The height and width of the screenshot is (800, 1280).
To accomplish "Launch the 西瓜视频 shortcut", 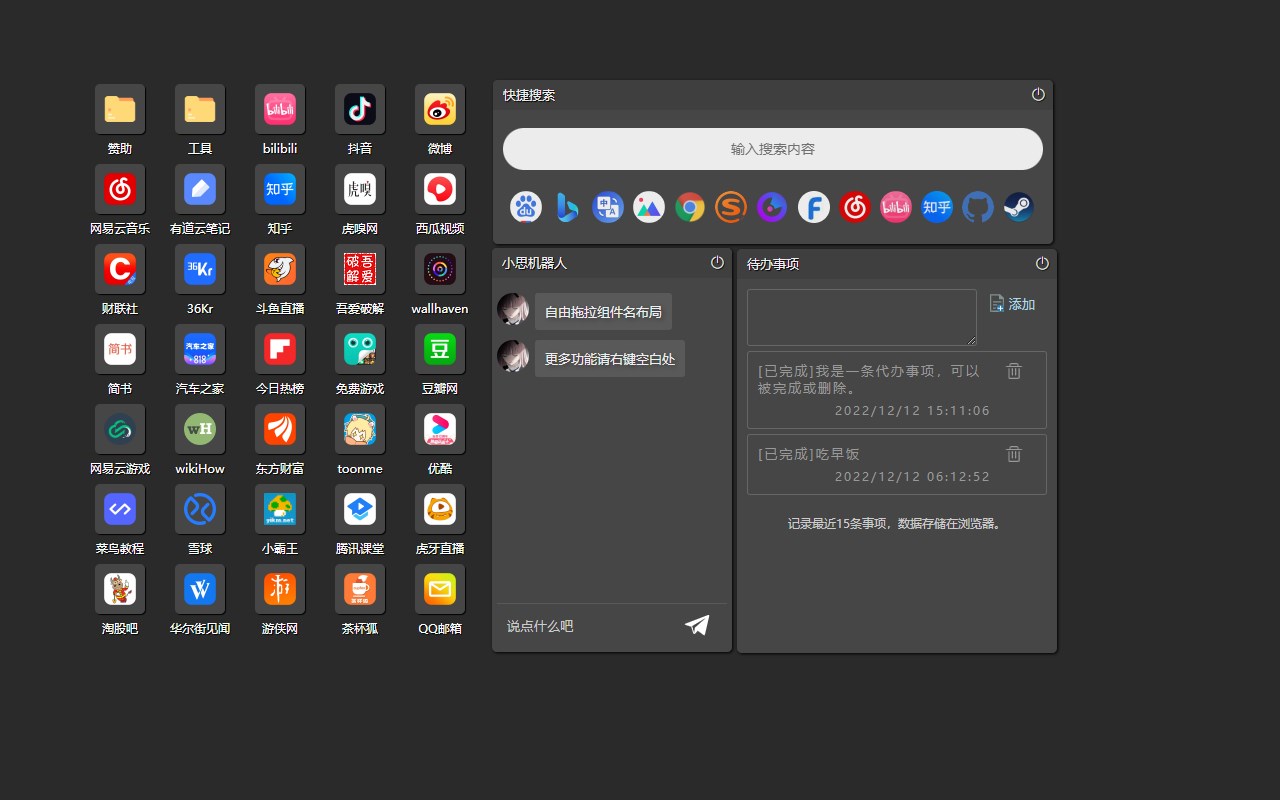I will coord(440,189).
